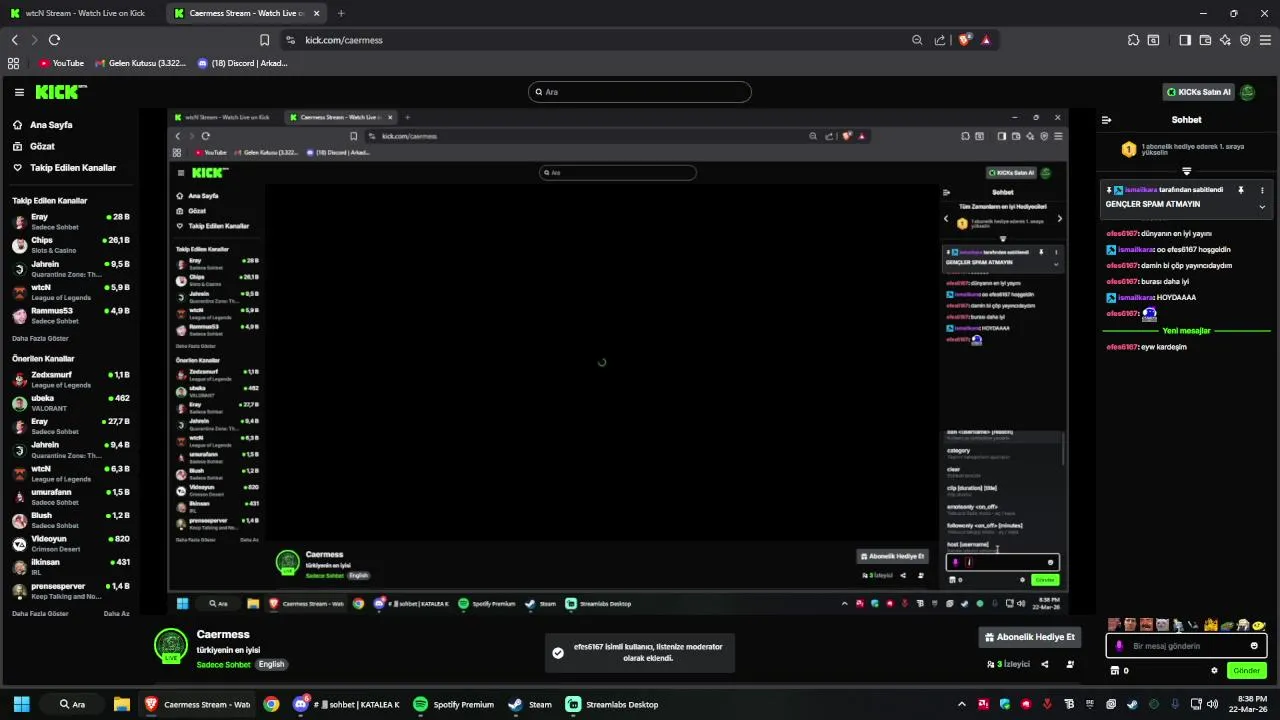The width and height of the screenshot is (1280, 720).
Task: Open YouTube bookmark
Action: (x=62, y=63)
